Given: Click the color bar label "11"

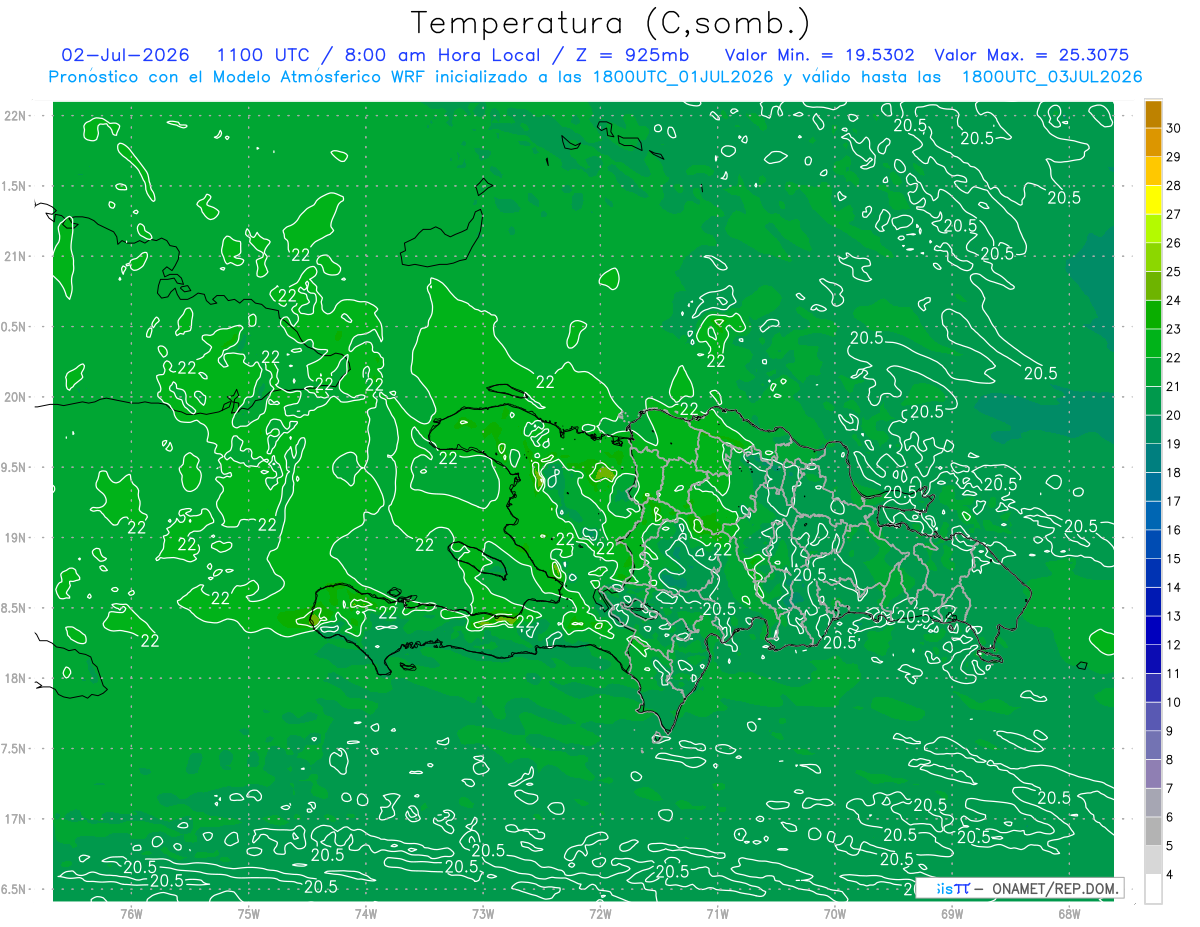Looking at the screenshot, I should point(1174,673).
